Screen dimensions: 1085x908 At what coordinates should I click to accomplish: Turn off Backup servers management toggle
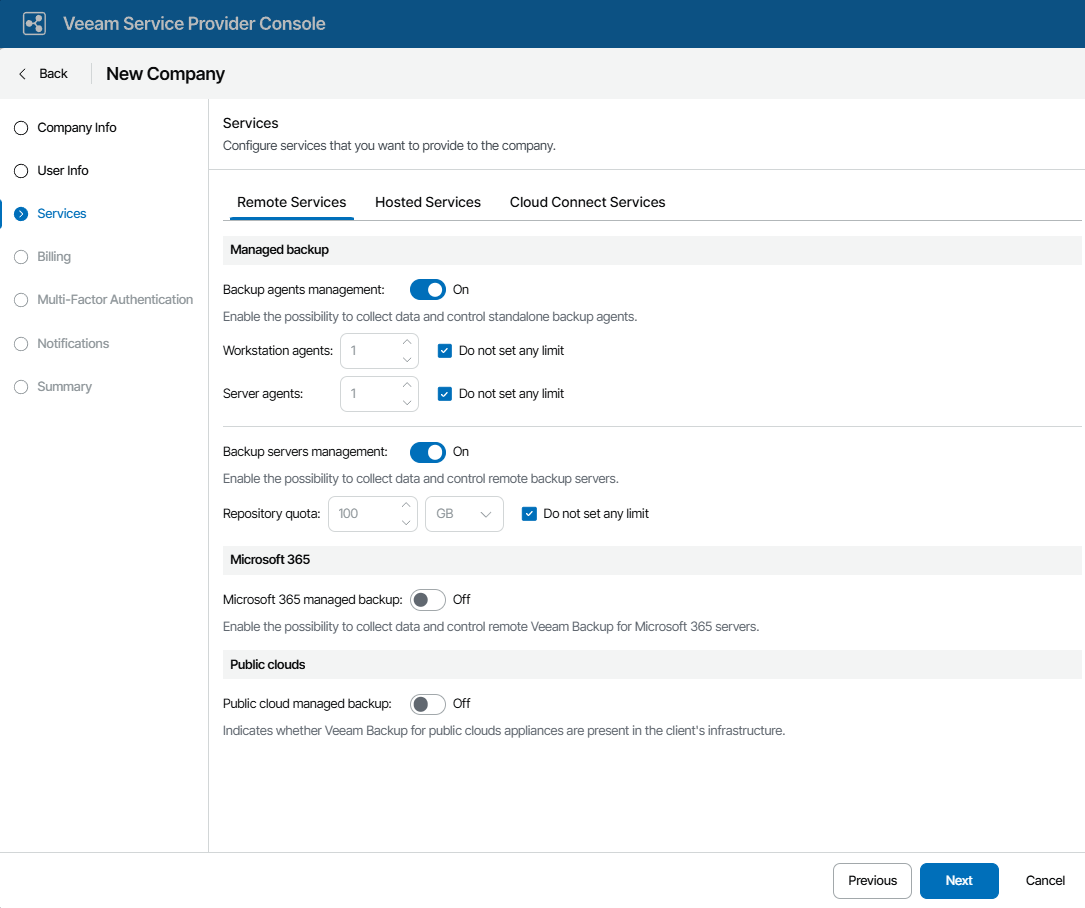coord(428,452)
